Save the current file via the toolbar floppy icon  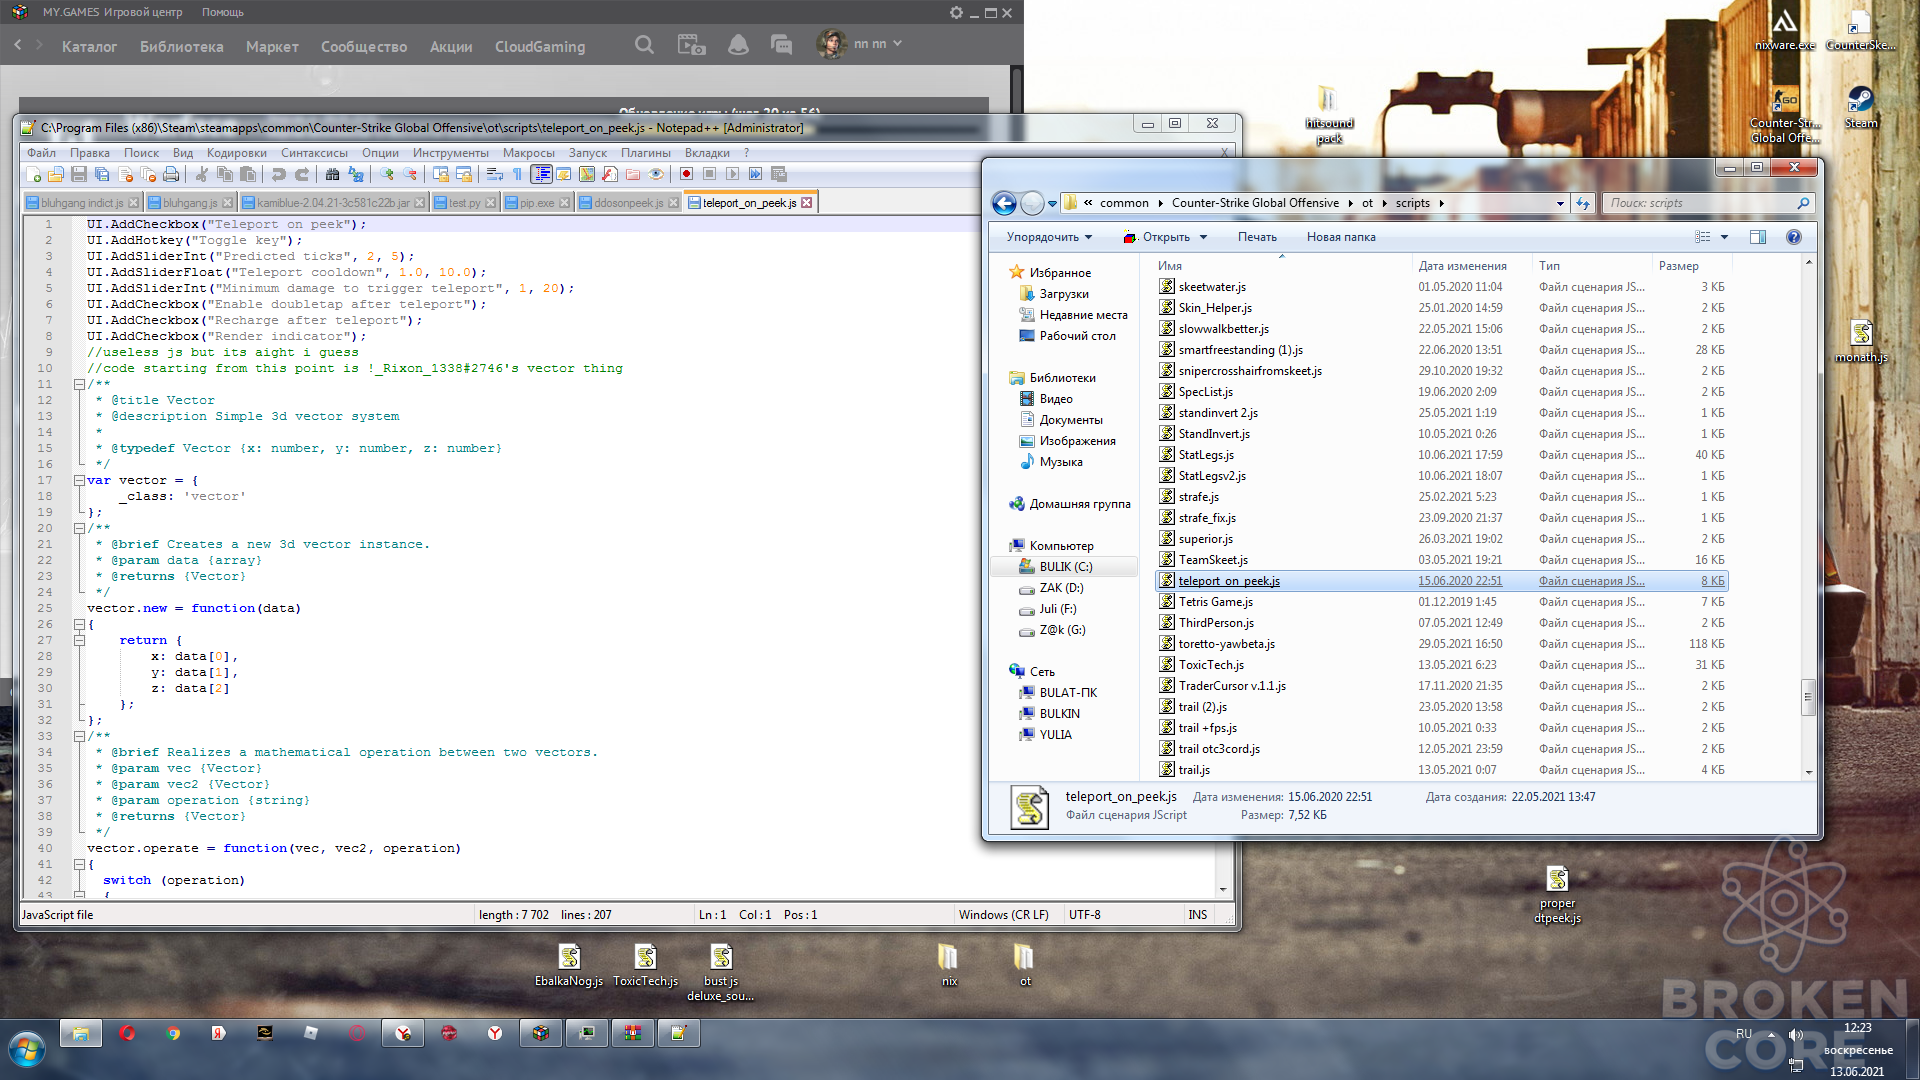click(79, 174)
